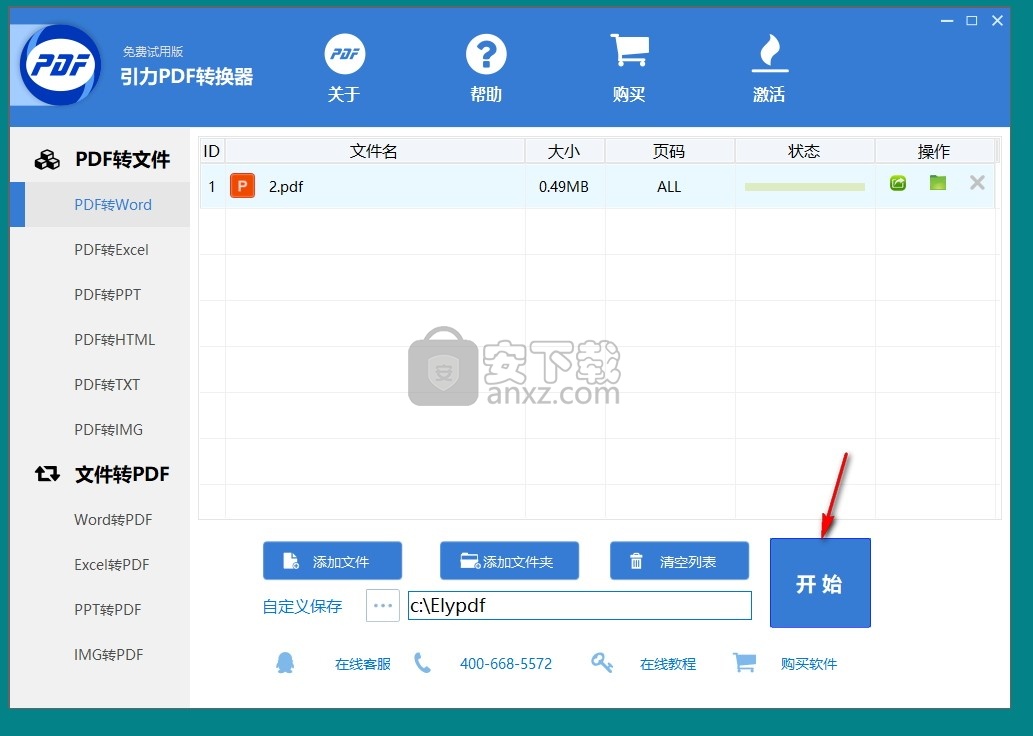The width and height of the screenshot is (1033, 736).
Task: Click the 清空列表 button
Action: 679,561
